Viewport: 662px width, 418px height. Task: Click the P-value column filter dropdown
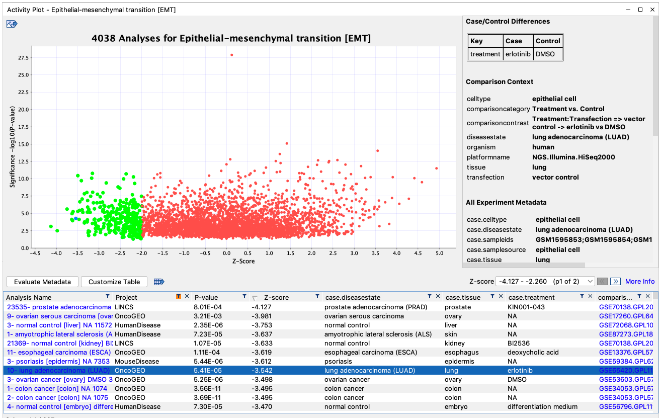[x=245, y=297]
